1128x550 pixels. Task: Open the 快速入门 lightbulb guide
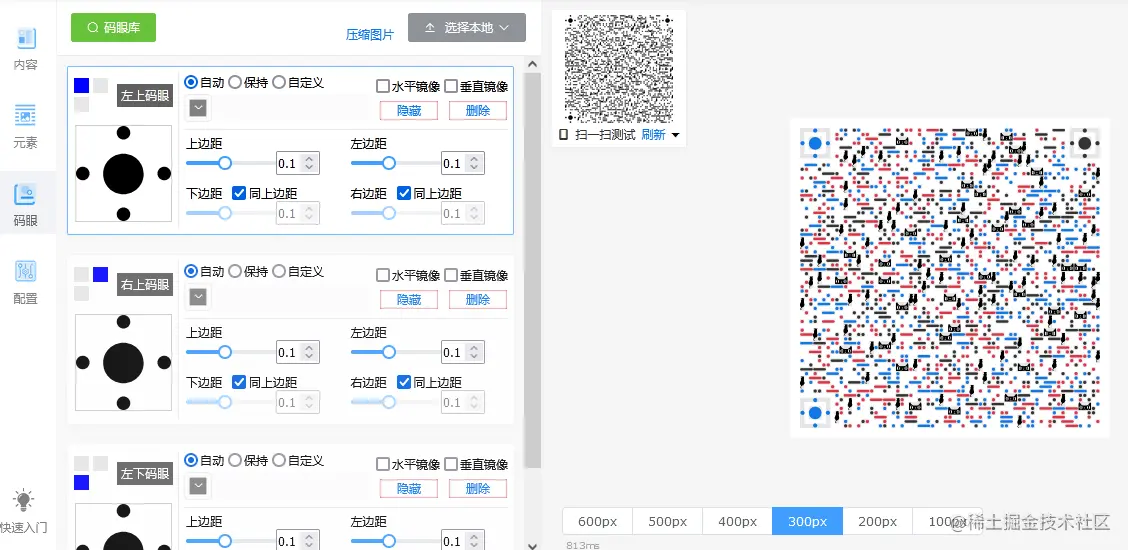point(24,511)
